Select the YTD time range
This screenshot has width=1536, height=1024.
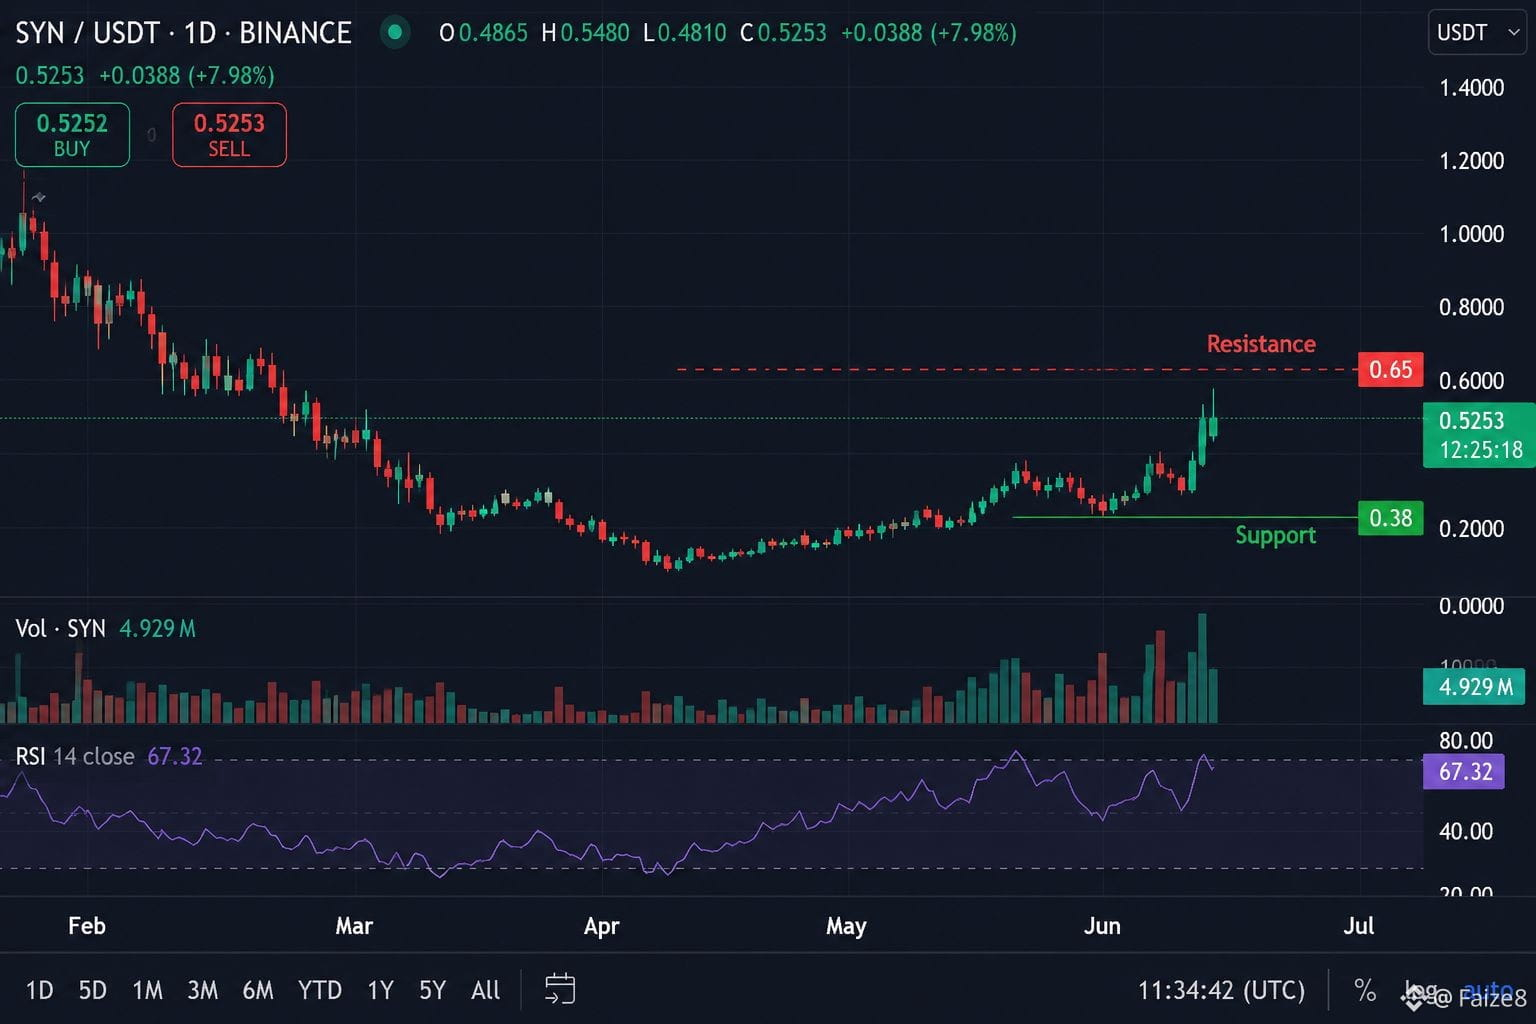click(x=320, y=990)
